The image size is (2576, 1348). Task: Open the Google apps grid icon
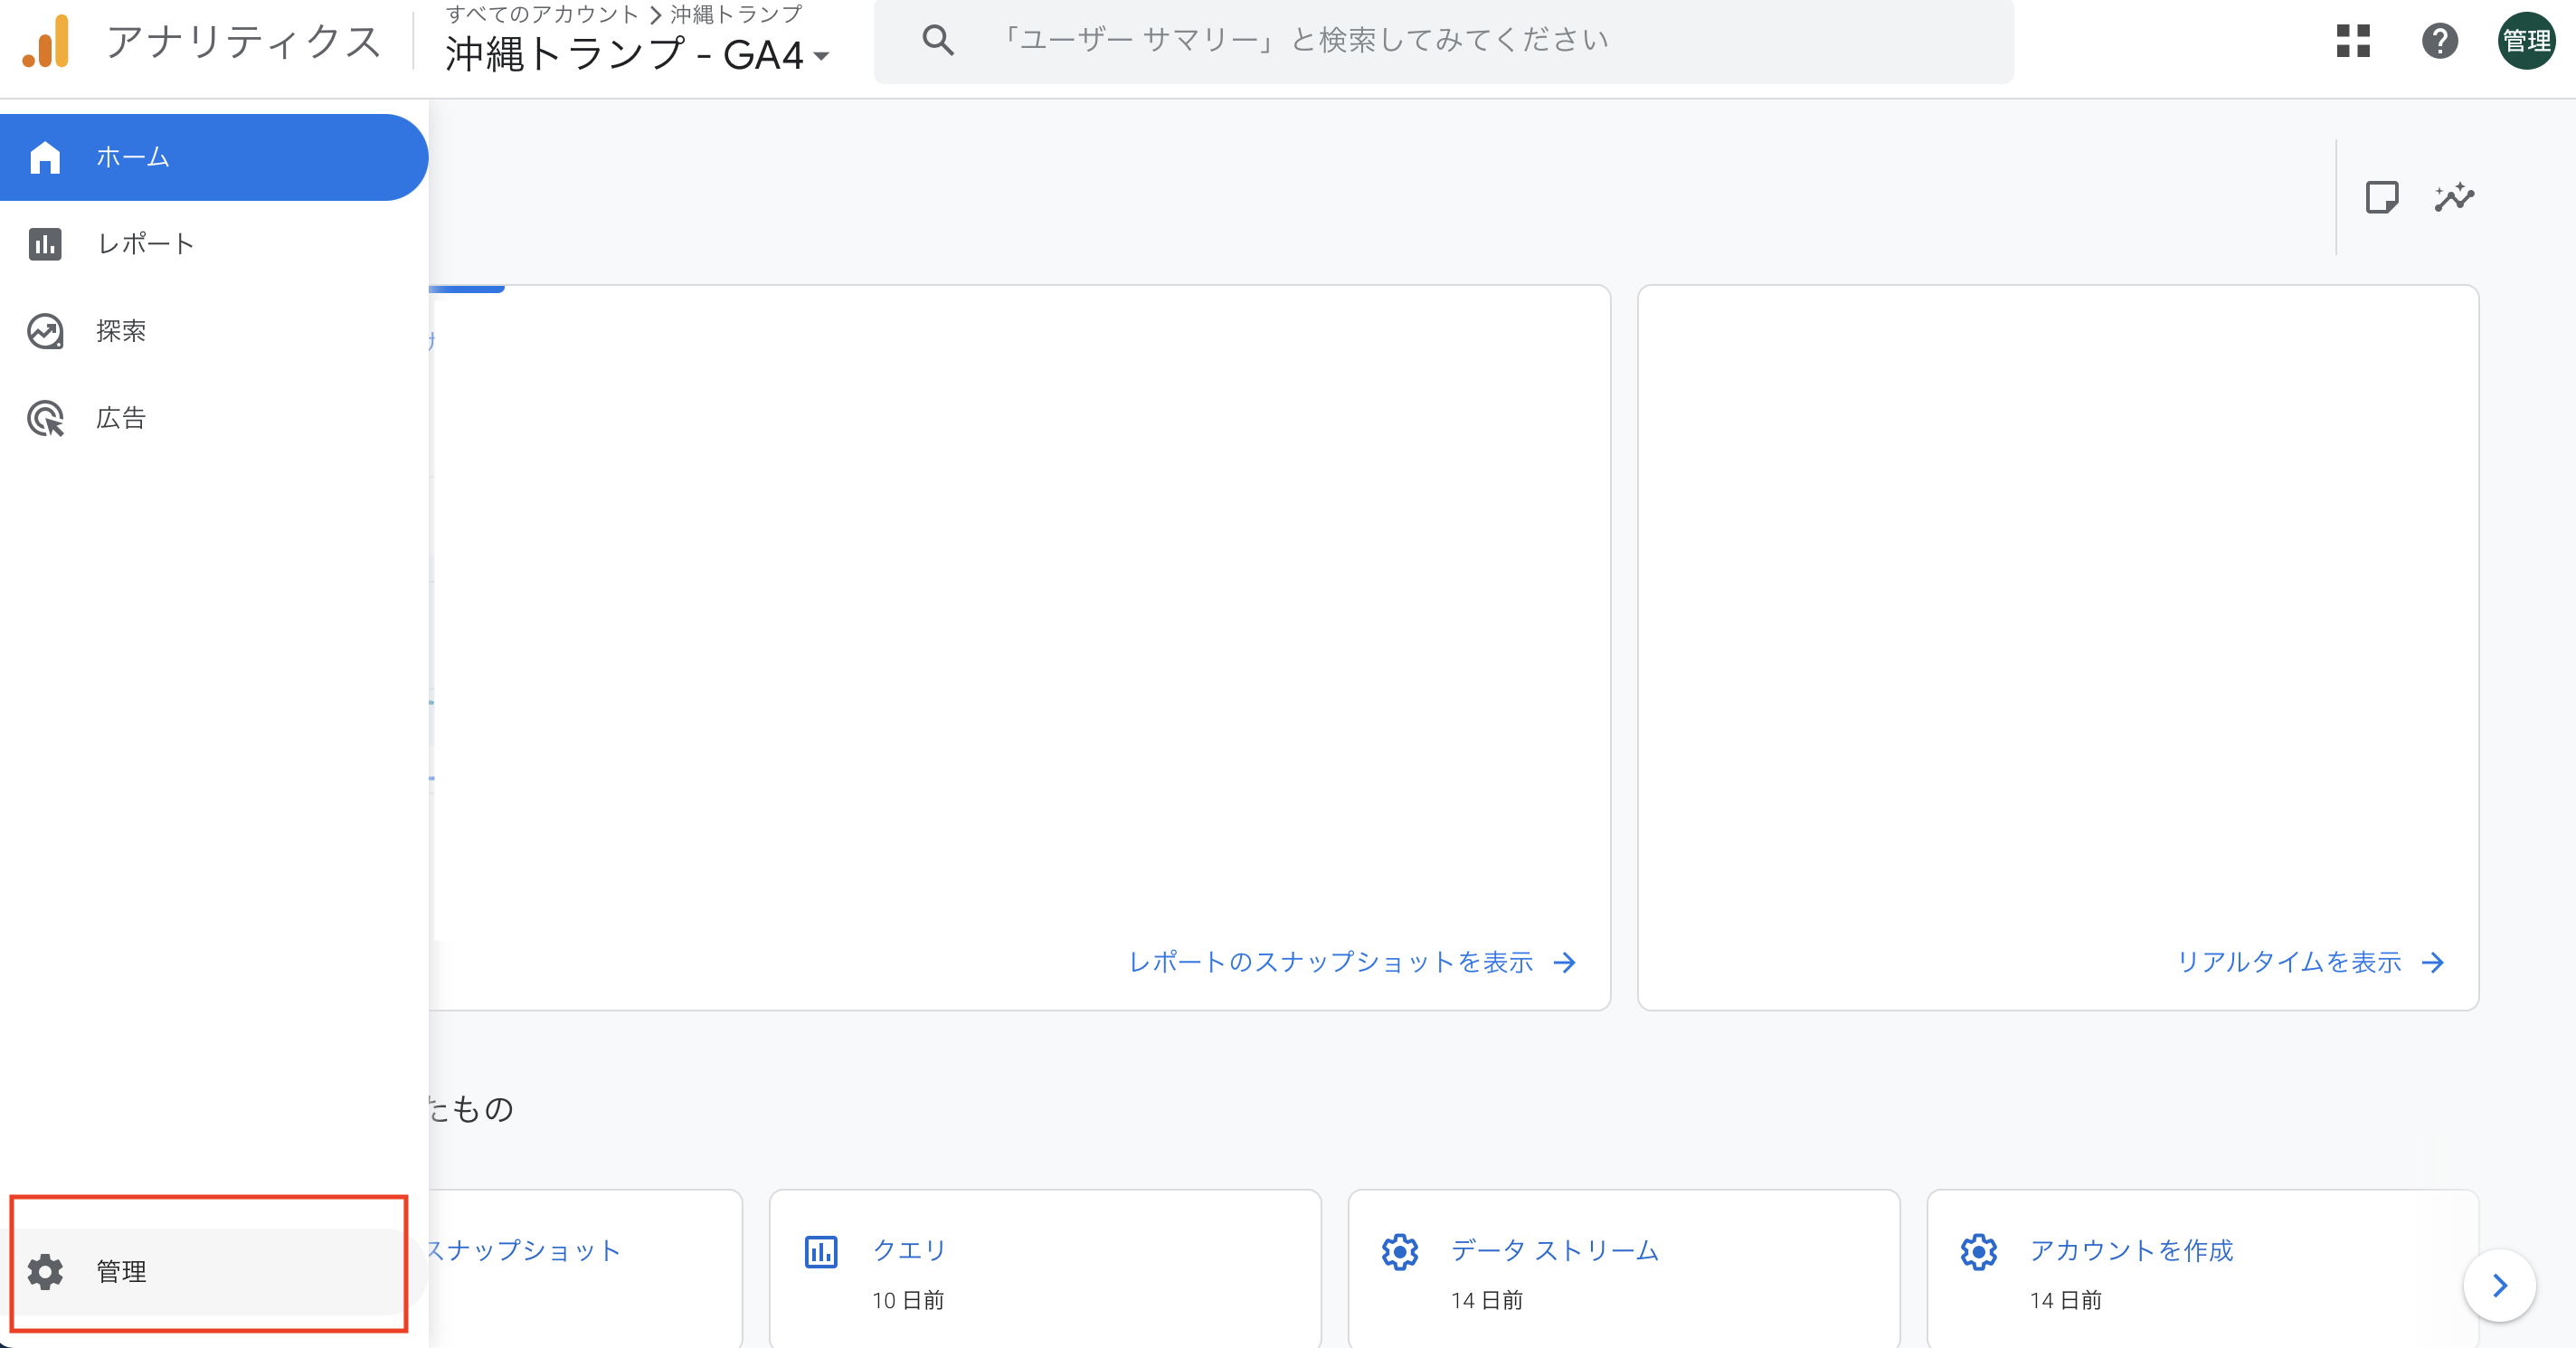(x=2353, y=41)
